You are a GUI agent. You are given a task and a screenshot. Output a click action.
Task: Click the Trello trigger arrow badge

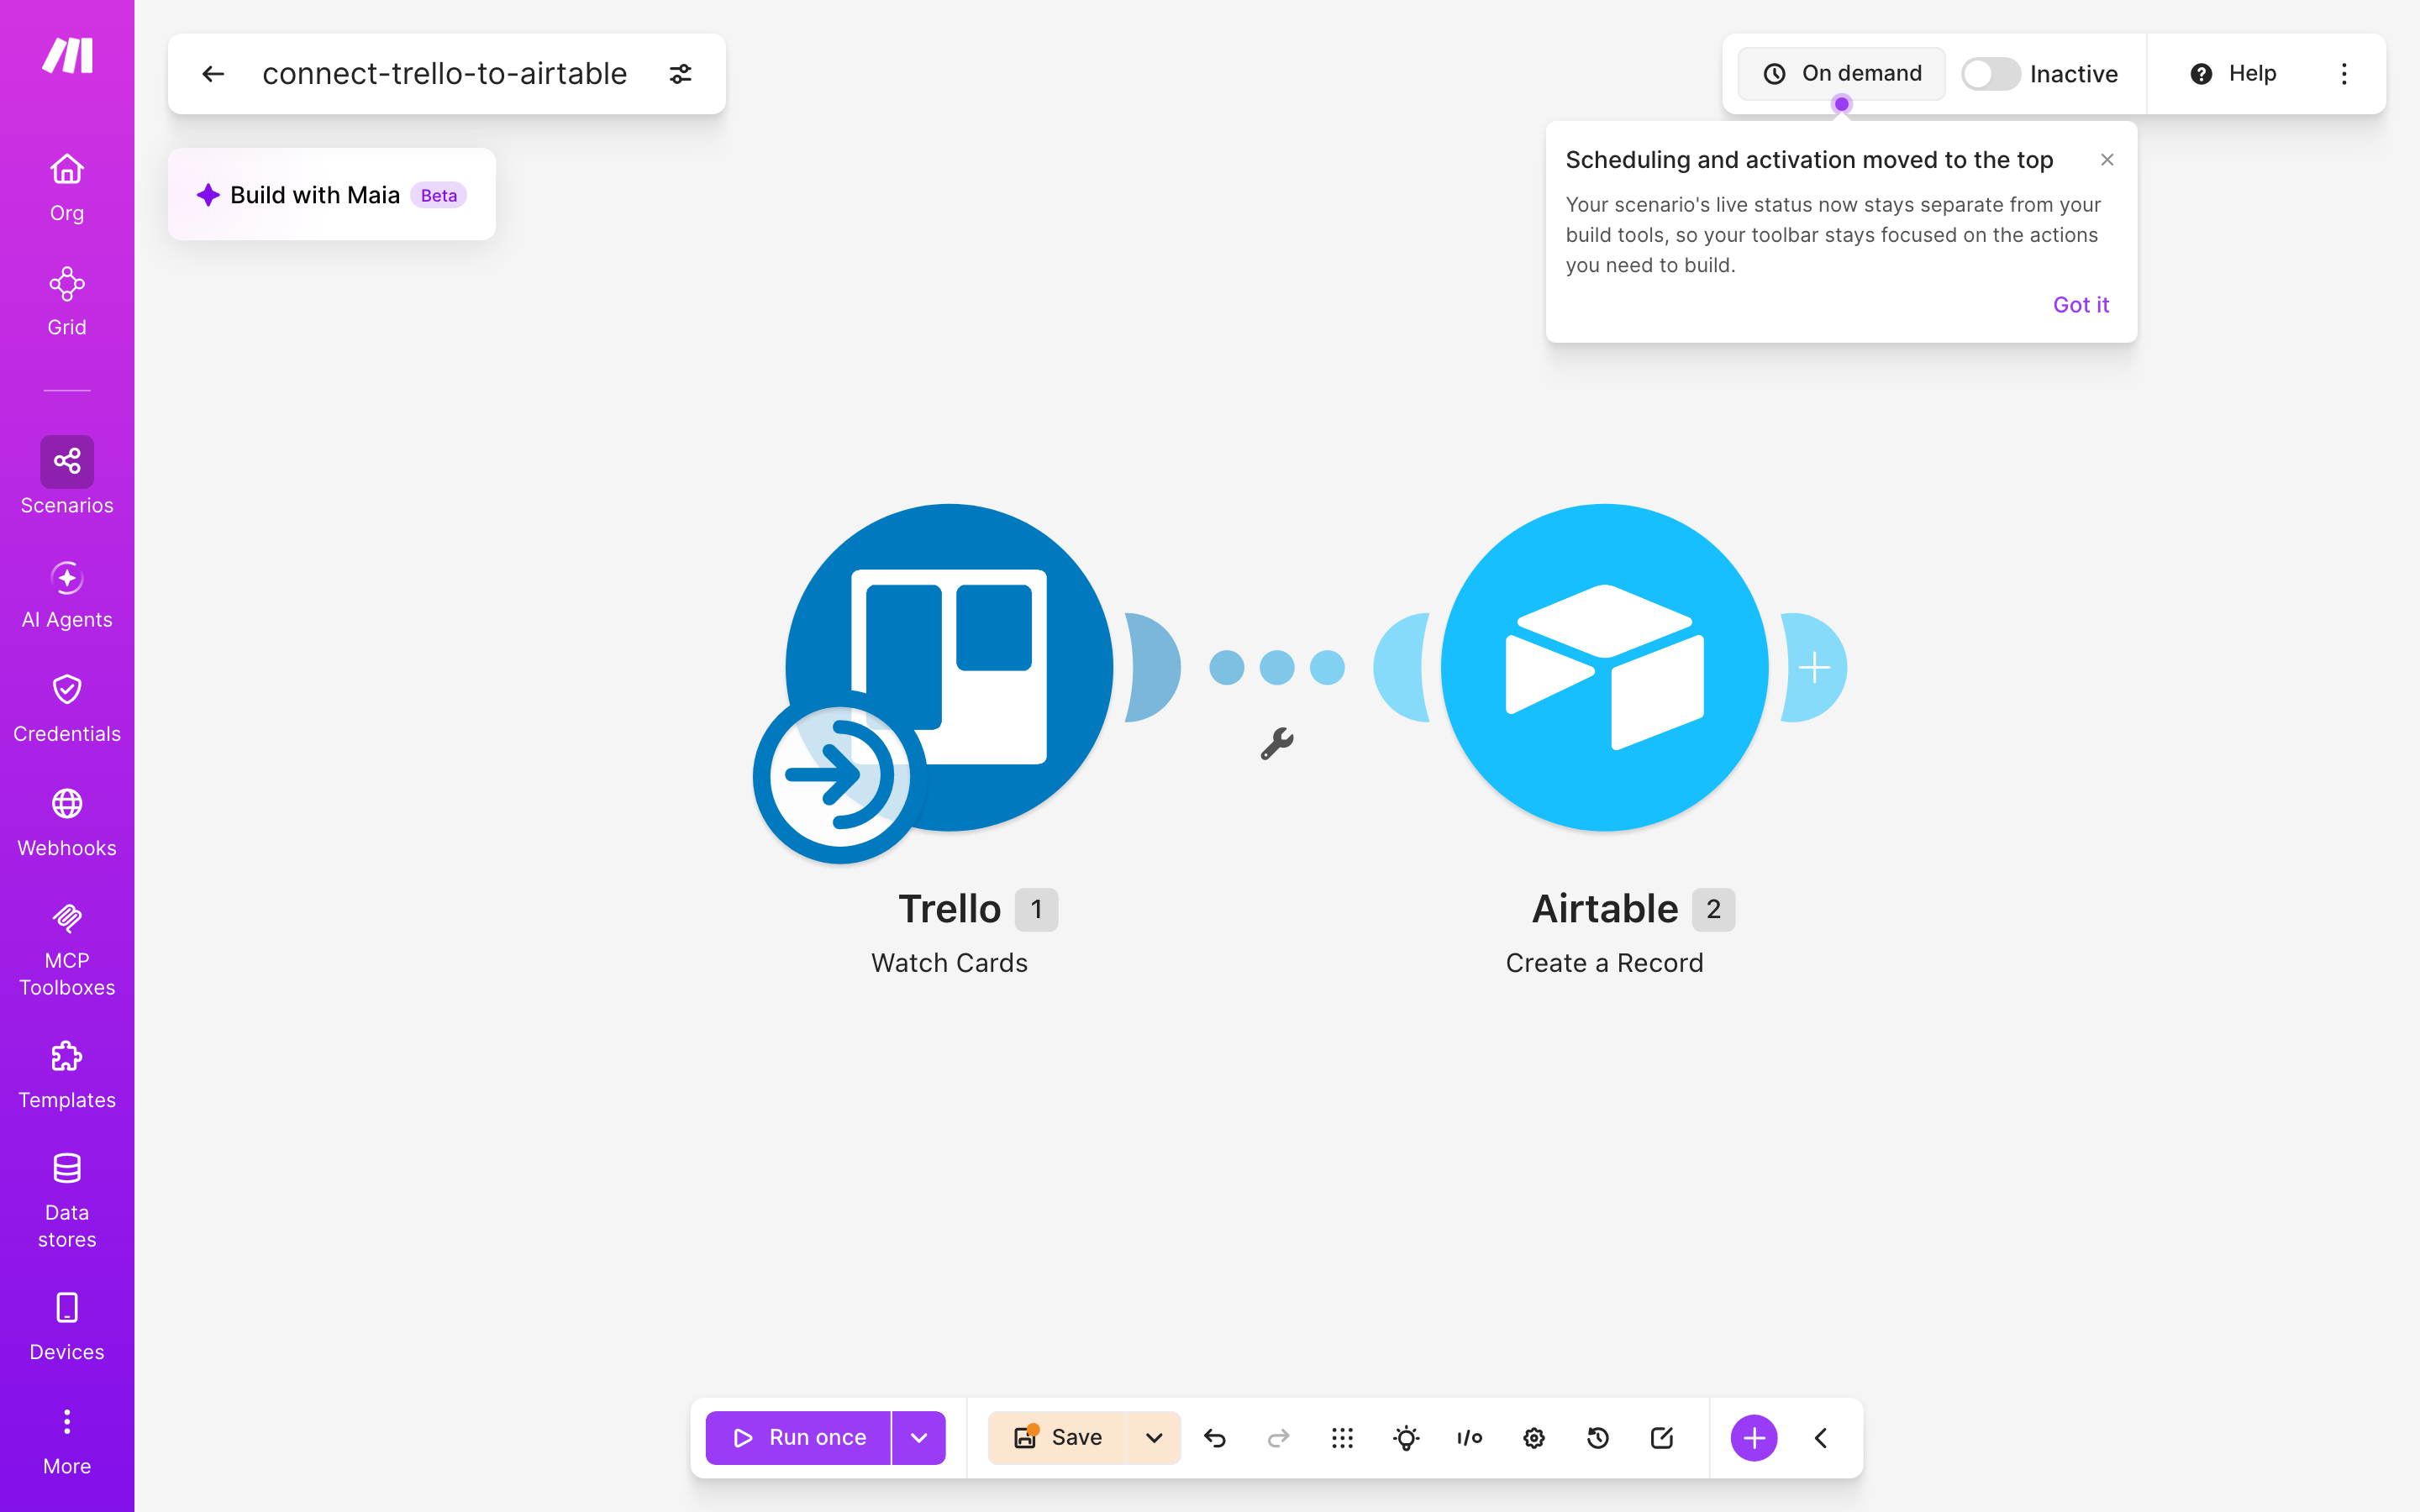pos(840,776)
